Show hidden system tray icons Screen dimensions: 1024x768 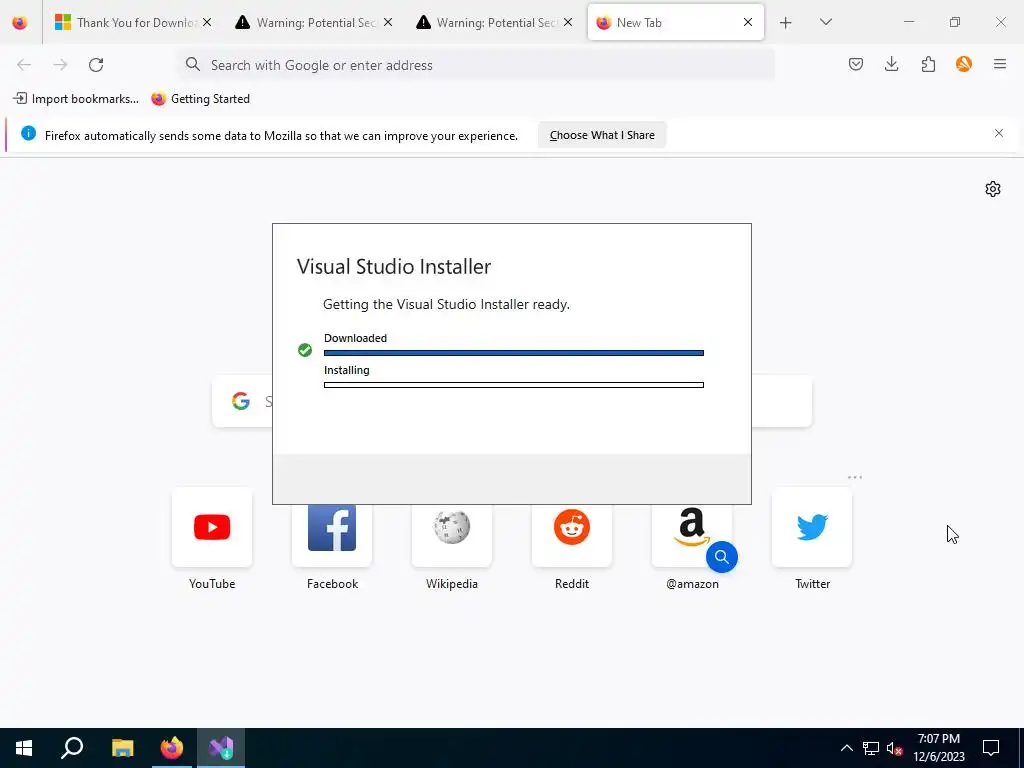[846, 748]
